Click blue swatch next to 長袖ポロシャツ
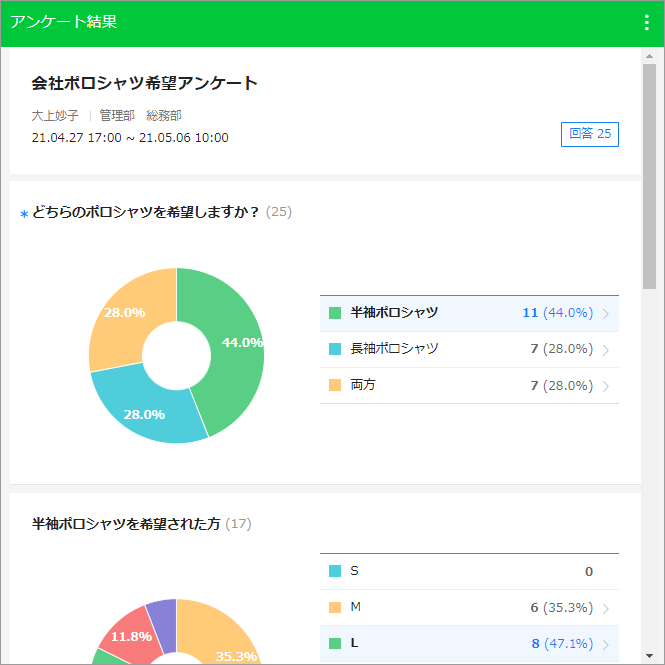 pos(335,349)
